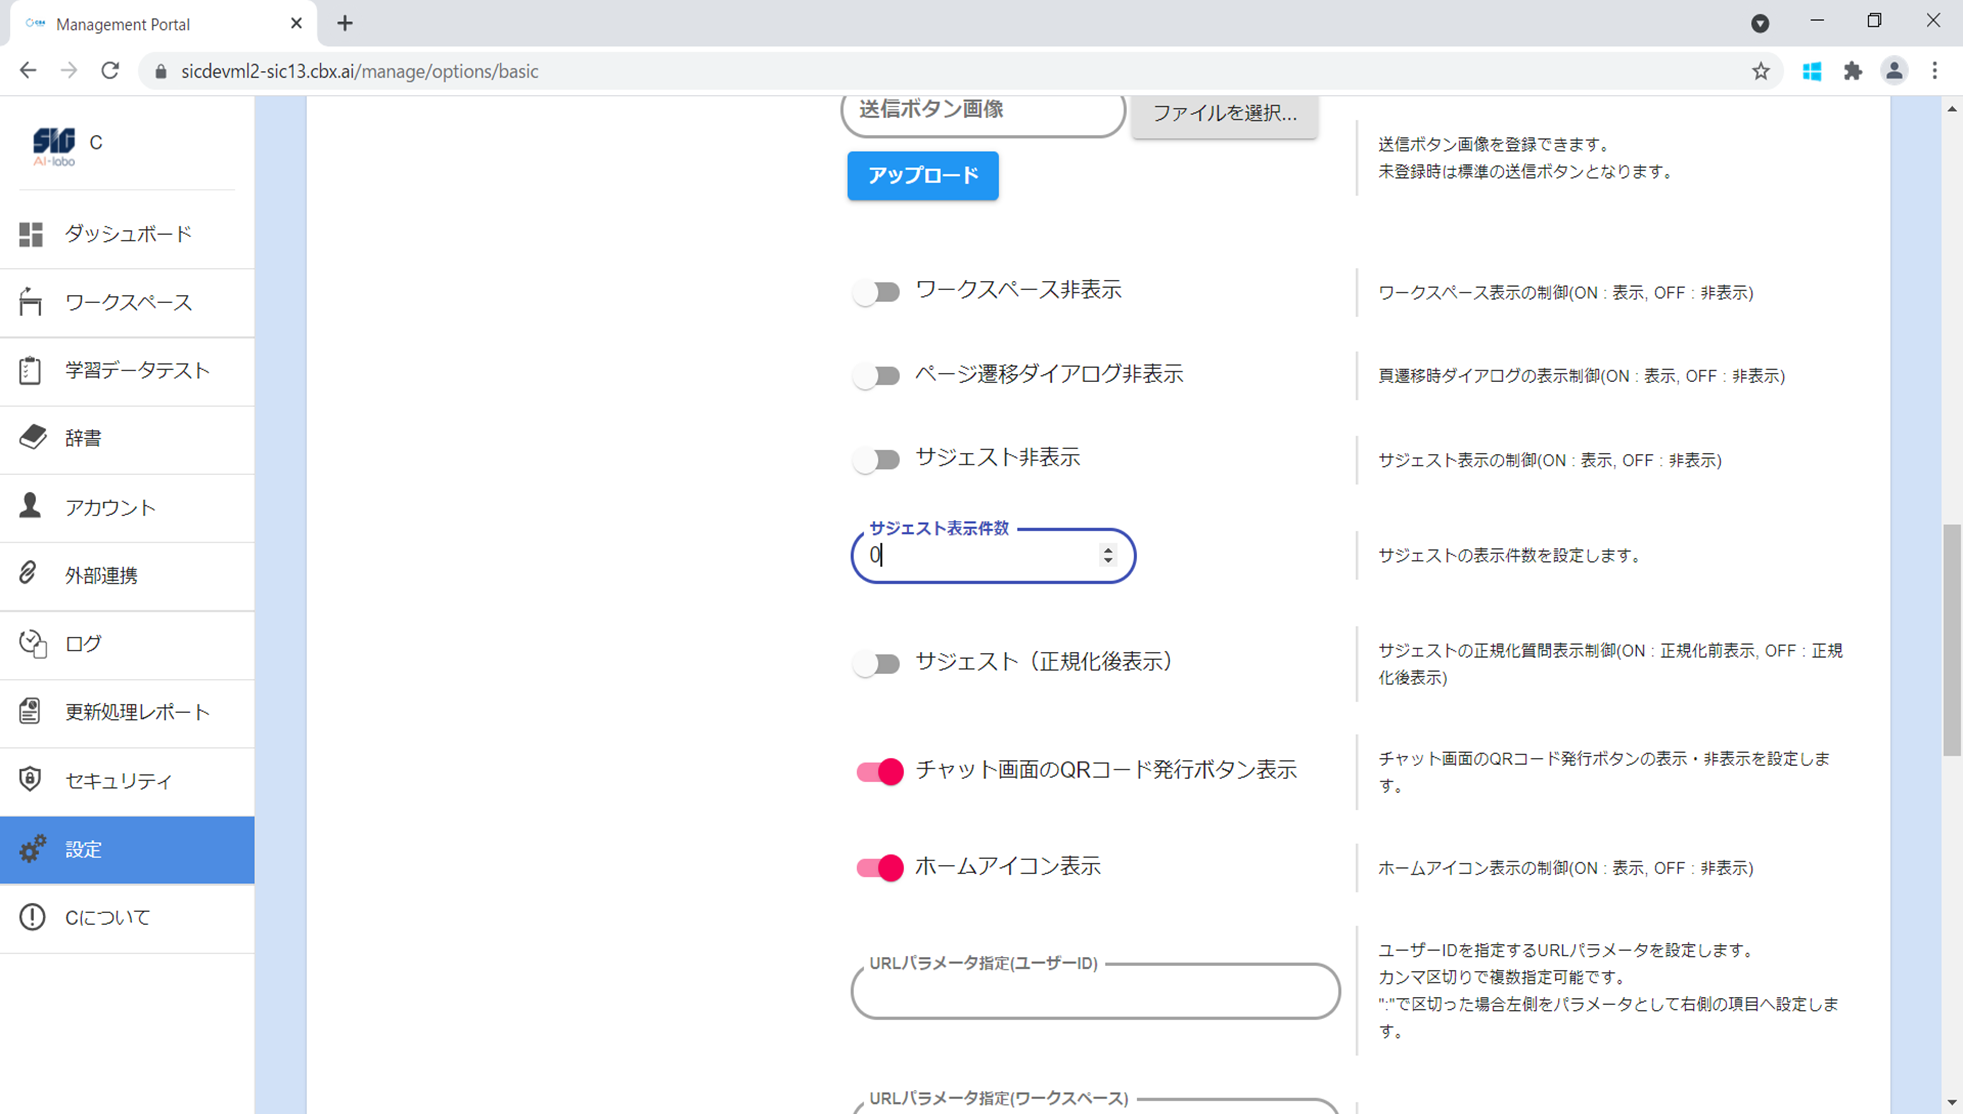Click the ワークスペース sidebar icon
The width and height of the screenshot is (1963, 1114).
click(31, 302)
